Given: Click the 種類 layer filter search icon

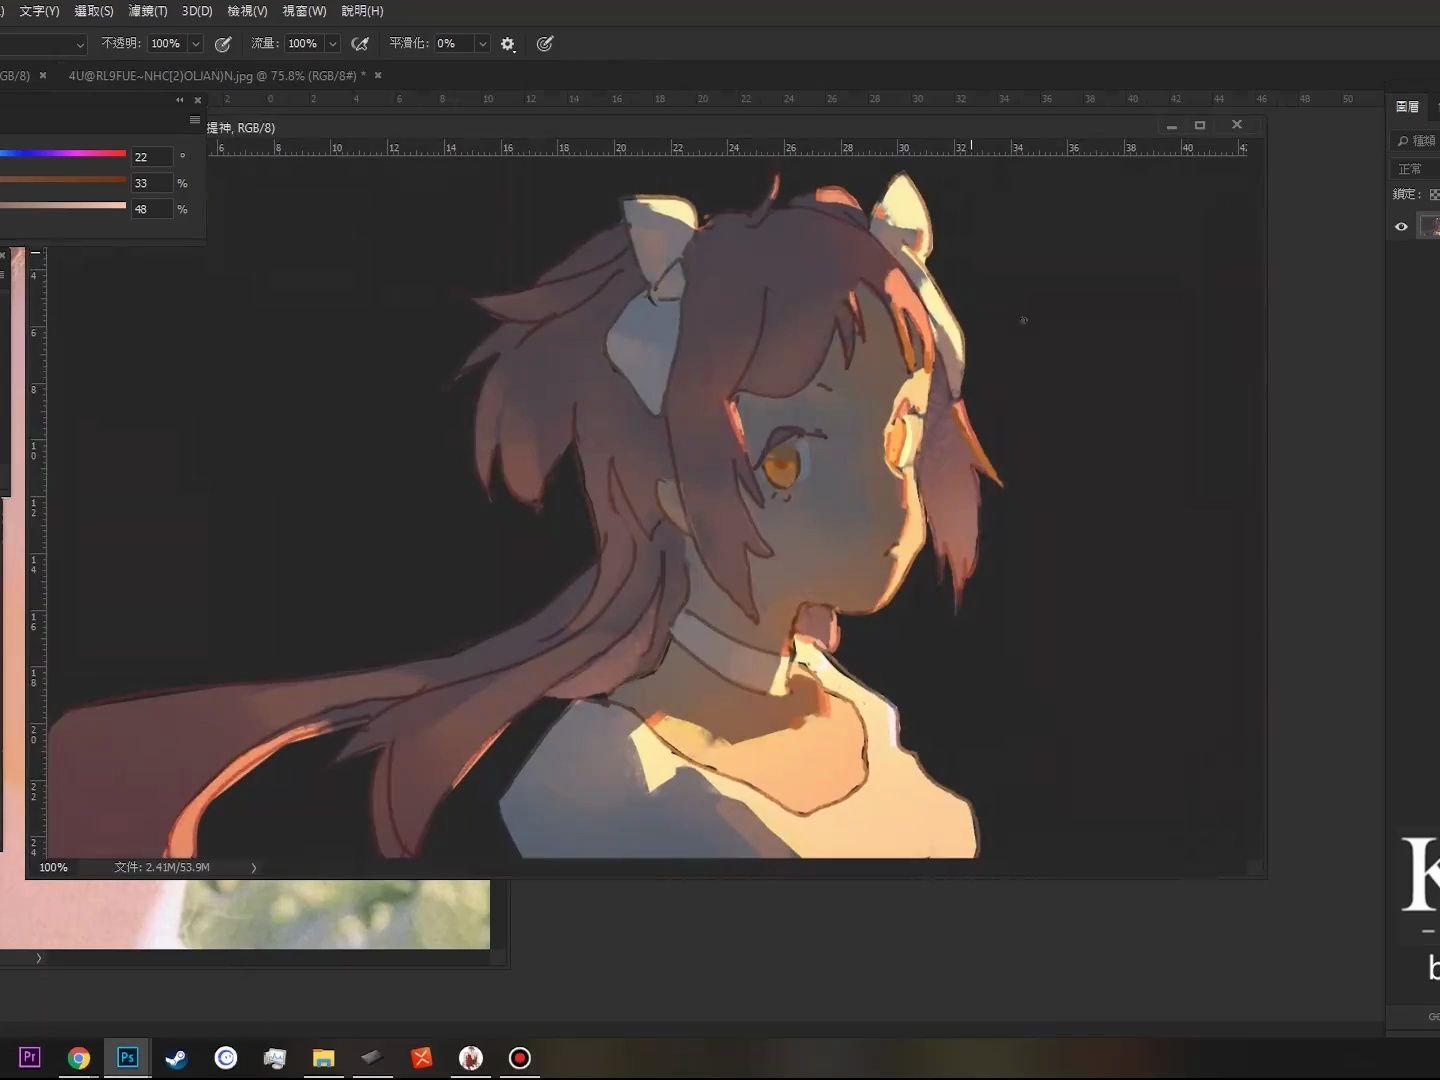Looking at the screenshot, I should pyautogui.click(x=1403, y=141).
